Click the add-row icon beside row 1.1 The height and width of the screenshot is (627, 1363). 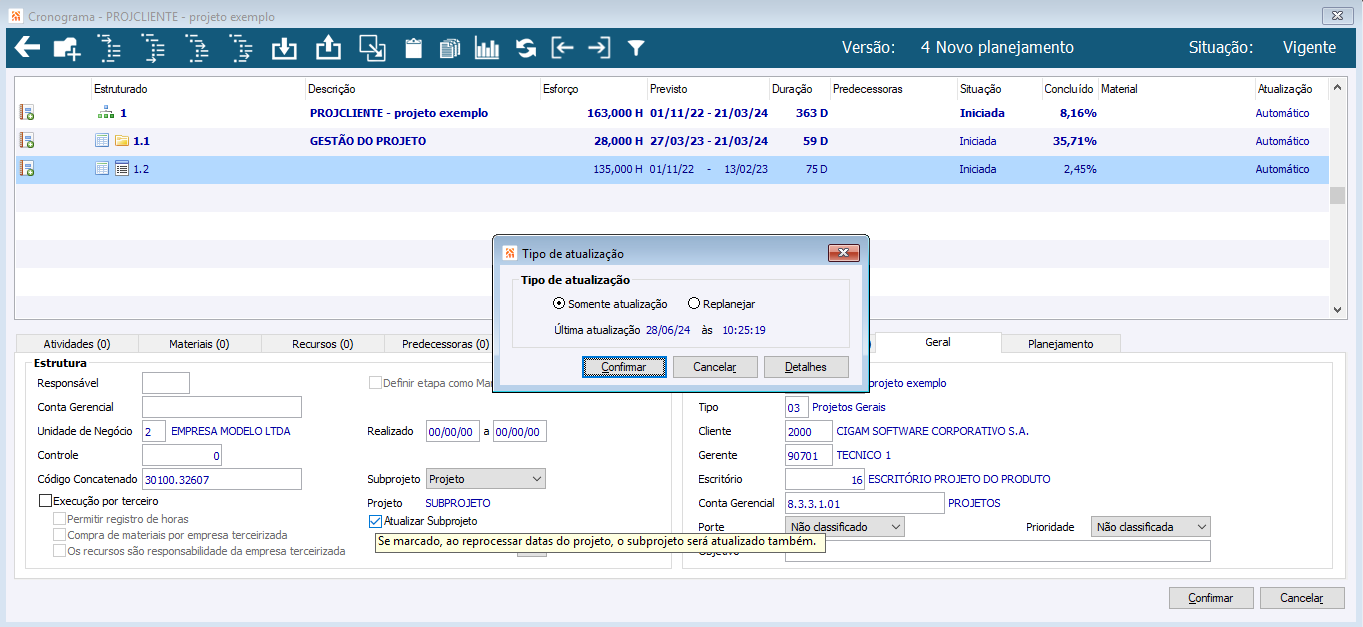coord(27,141)
